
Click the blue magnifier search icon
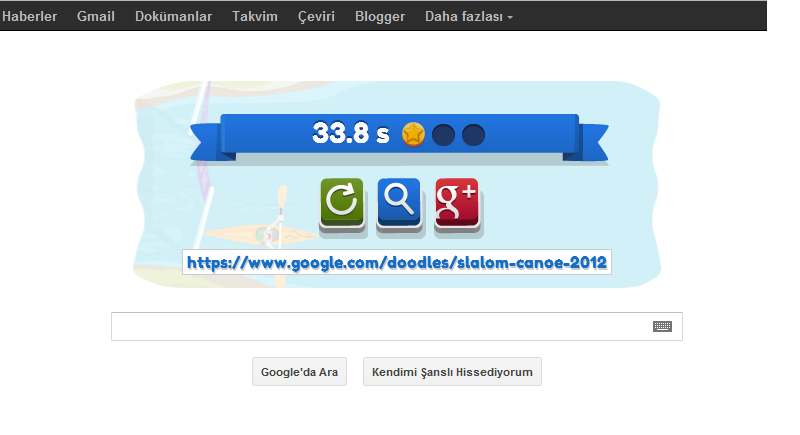399,203
